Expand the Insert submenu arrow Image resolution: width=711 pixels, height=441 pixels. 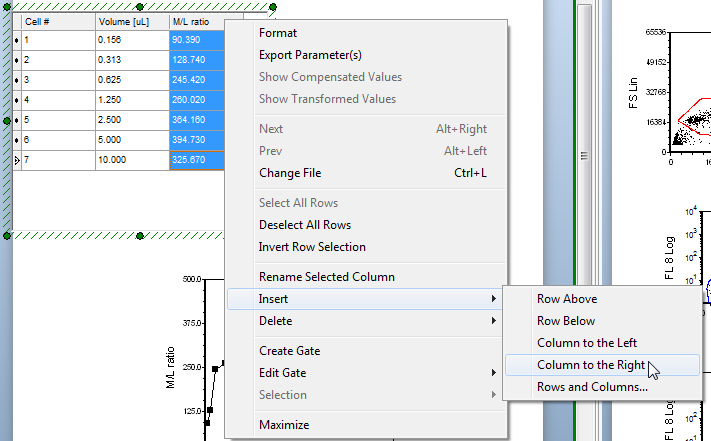493,299
